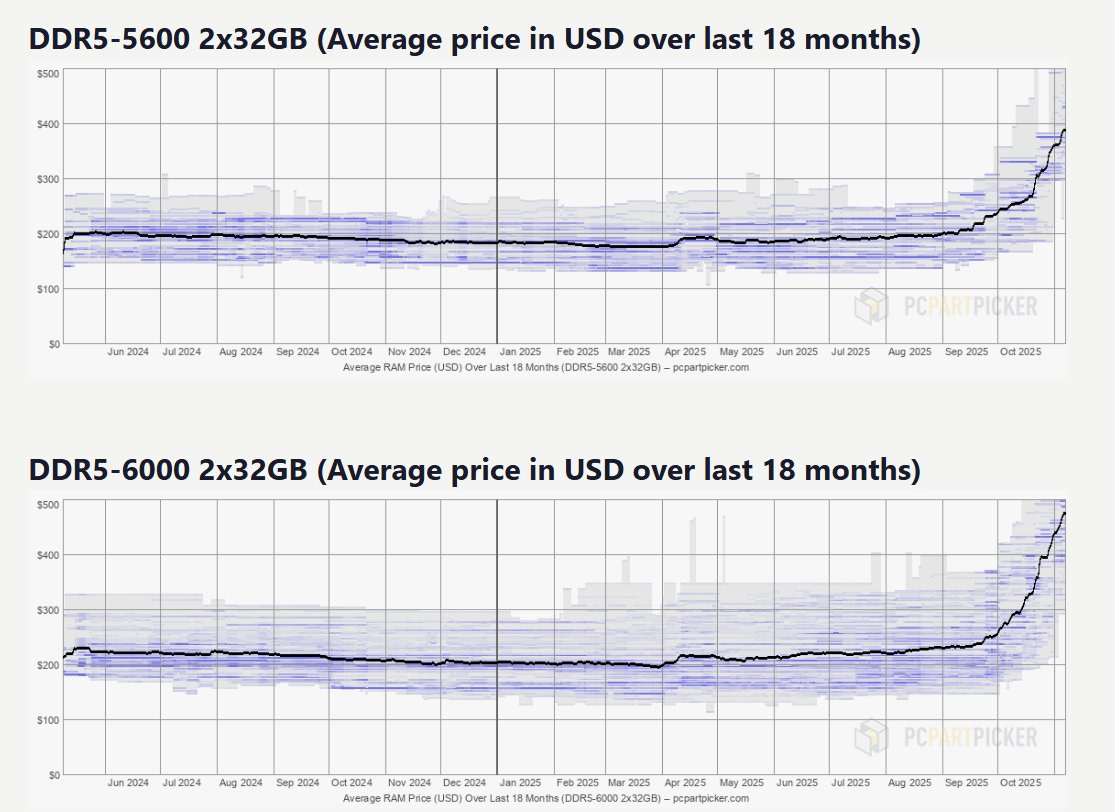This screenshot has height=812, width=1115.
Task: Pick Nov 2024 label on DDR5-6000 chart
Action: click(409, 783)
